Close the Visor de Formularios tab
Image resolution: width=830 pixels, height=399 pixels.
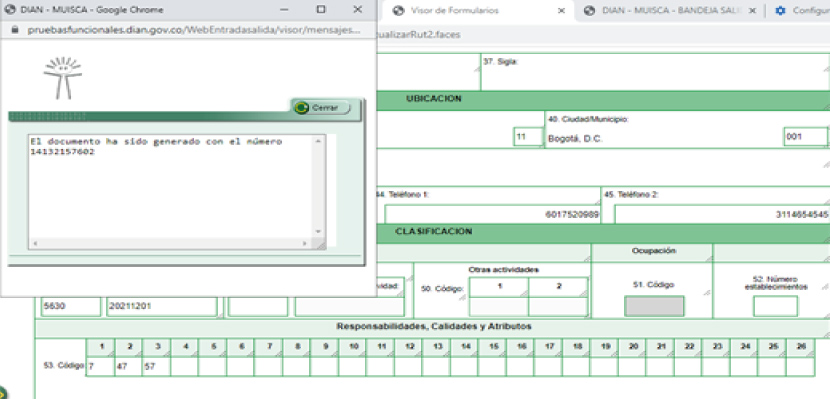[x=562, y=11]
